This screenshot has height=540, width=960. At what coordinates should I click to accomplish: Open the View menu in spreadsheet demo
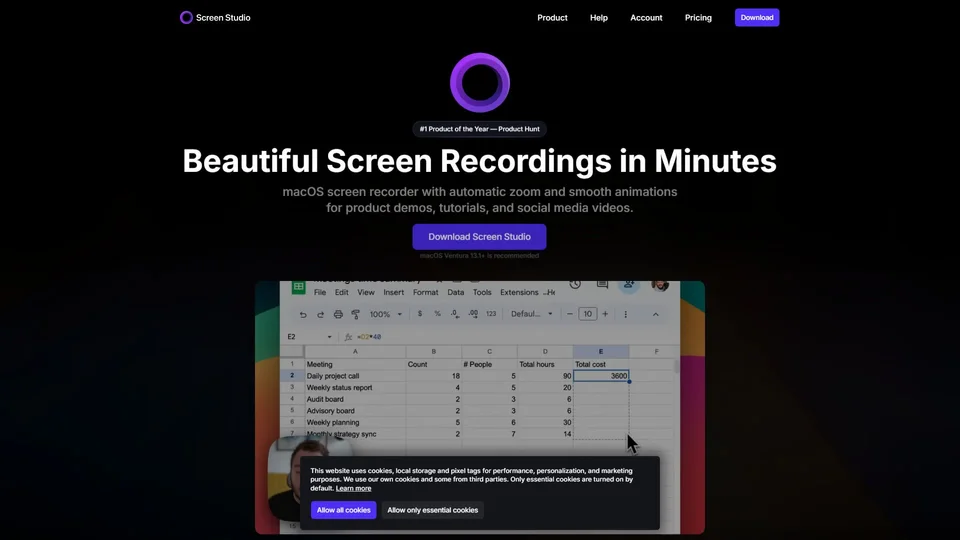click(366, 293)
